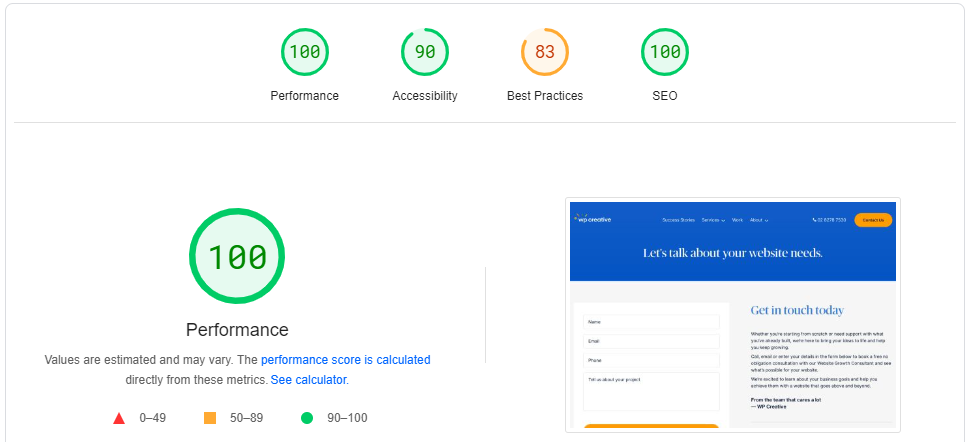Click the 'Get in touch today' heading
Screen dimensions: 969x442
[797, 310]
